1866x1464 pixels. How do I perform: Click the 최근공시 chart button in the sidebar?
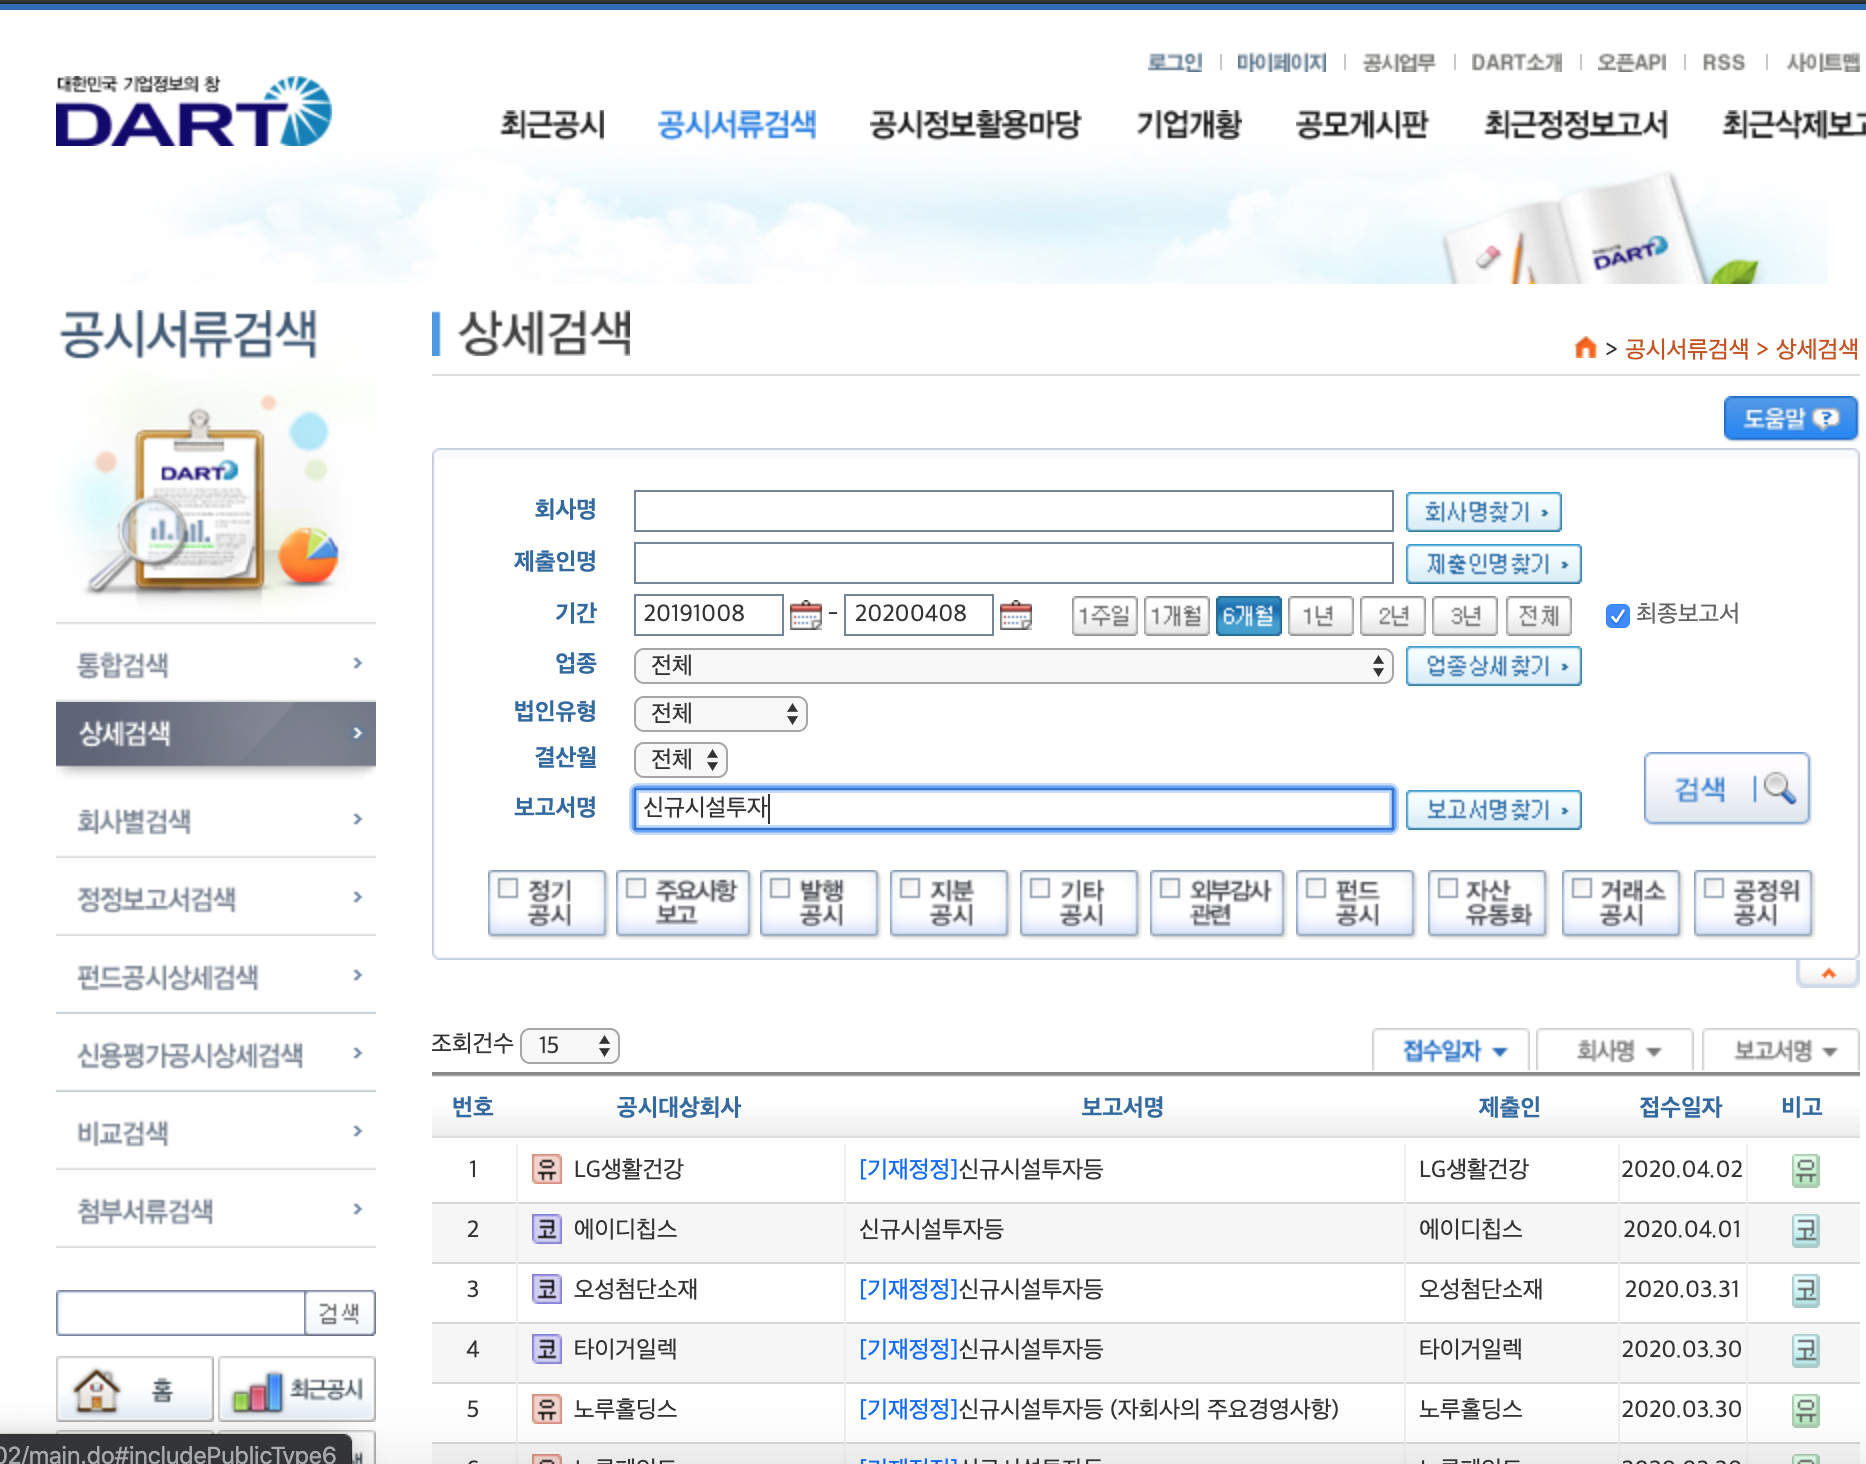[297, 1389]
